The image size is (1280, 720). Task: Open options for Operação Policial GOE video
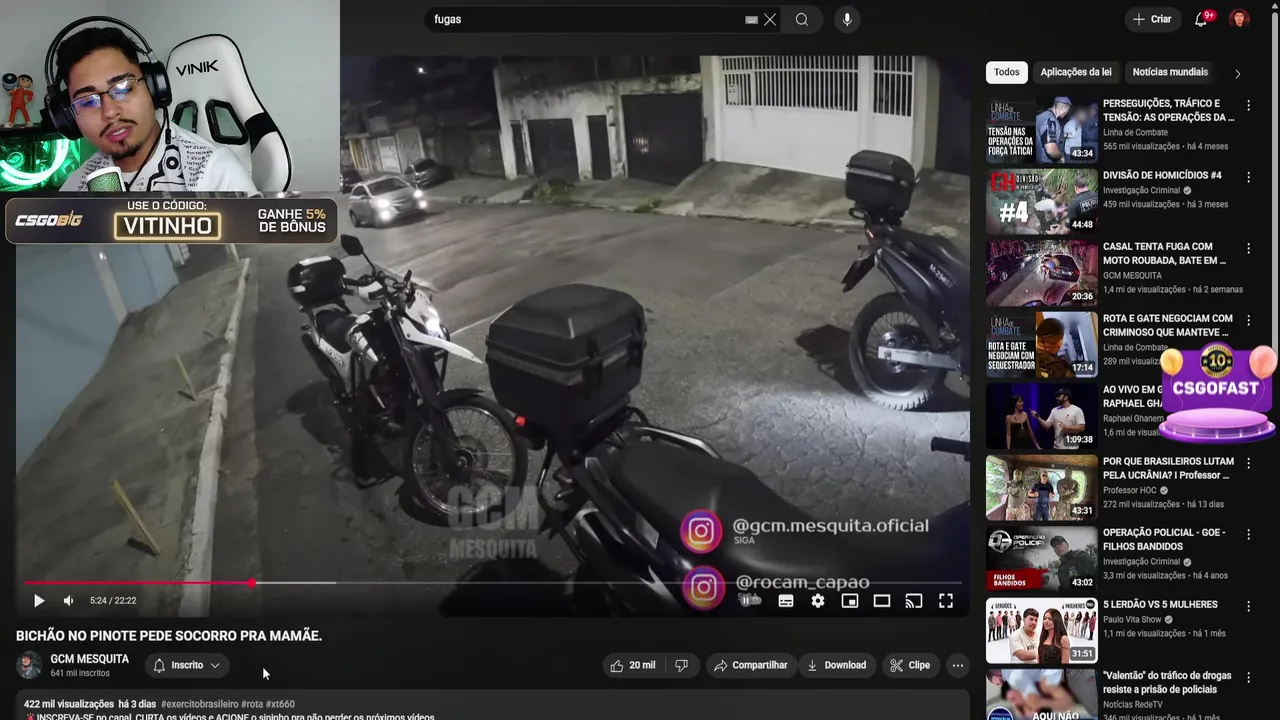(1248, 534)
